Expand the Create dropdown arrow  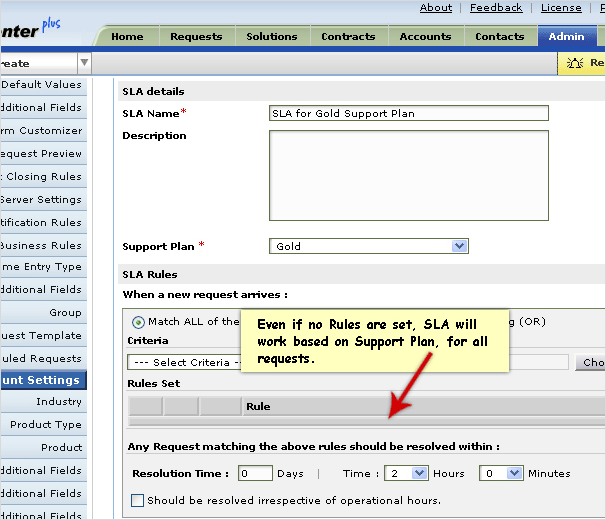(x=84, y=63)
